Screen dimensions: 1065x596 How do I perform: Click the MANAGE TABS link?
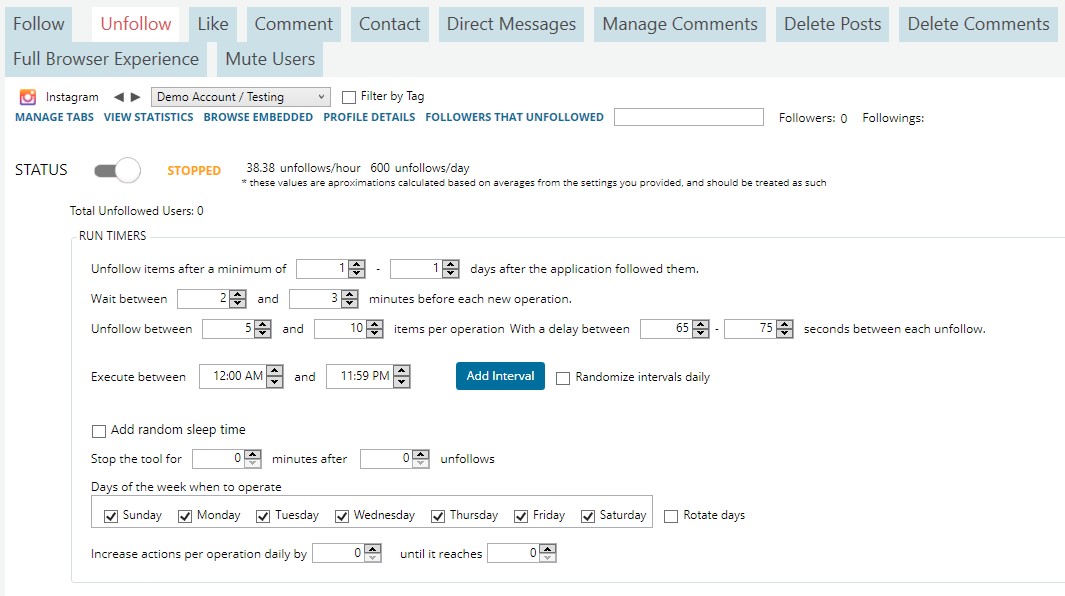(54, 117)
